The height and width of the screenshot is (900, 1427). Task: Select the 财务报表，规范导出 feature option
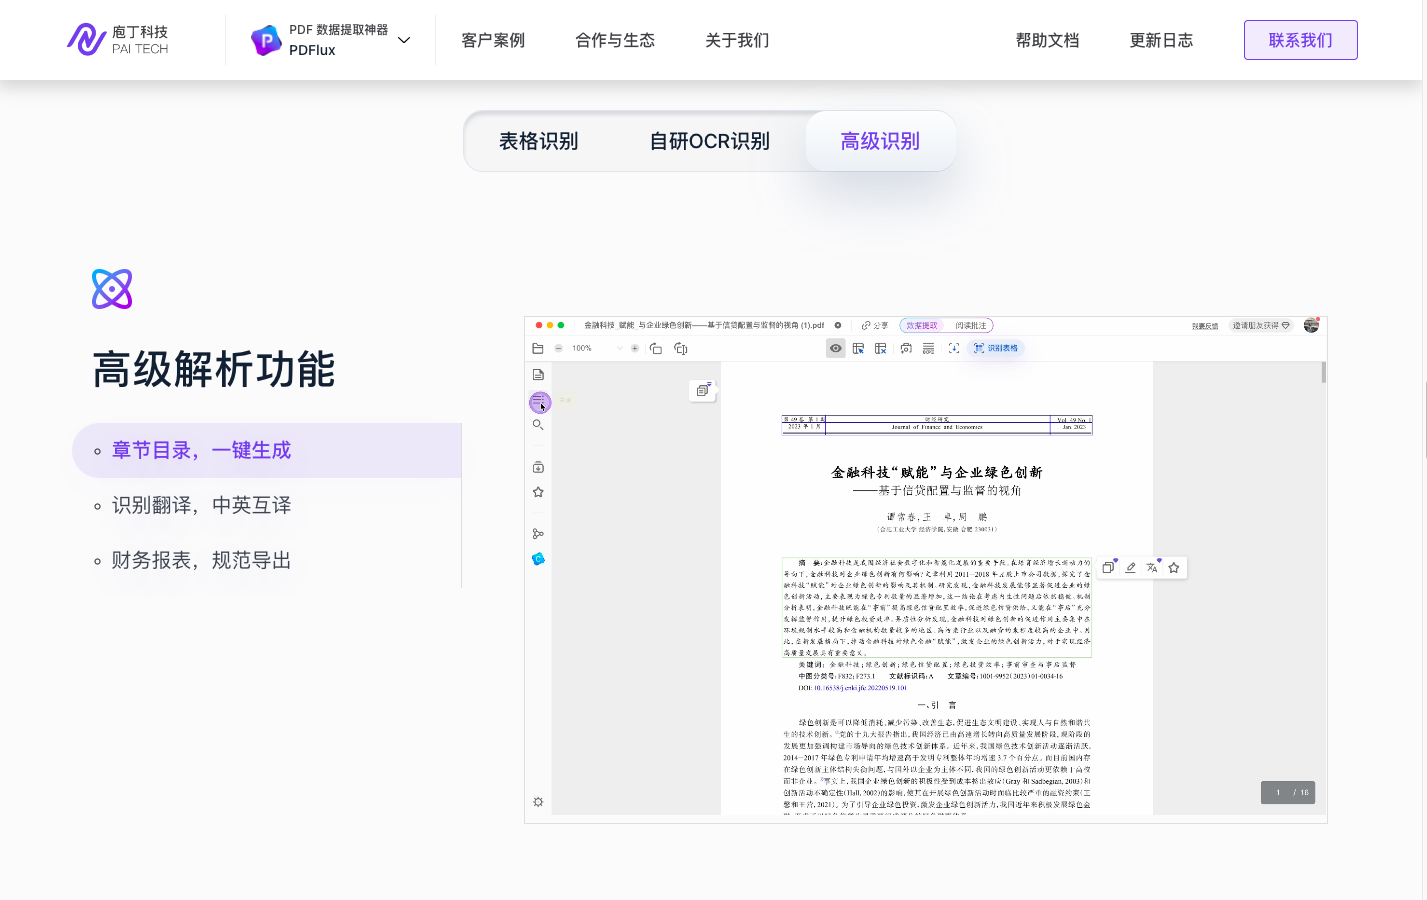tap(201, 560)
